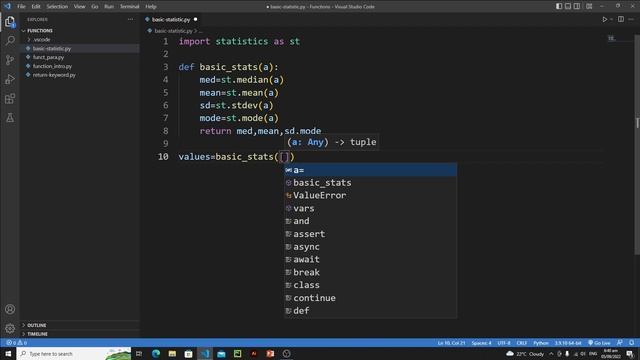Open funct_para.py in the explorer
This screenshot has width=640, height=360.
point(48,57)
